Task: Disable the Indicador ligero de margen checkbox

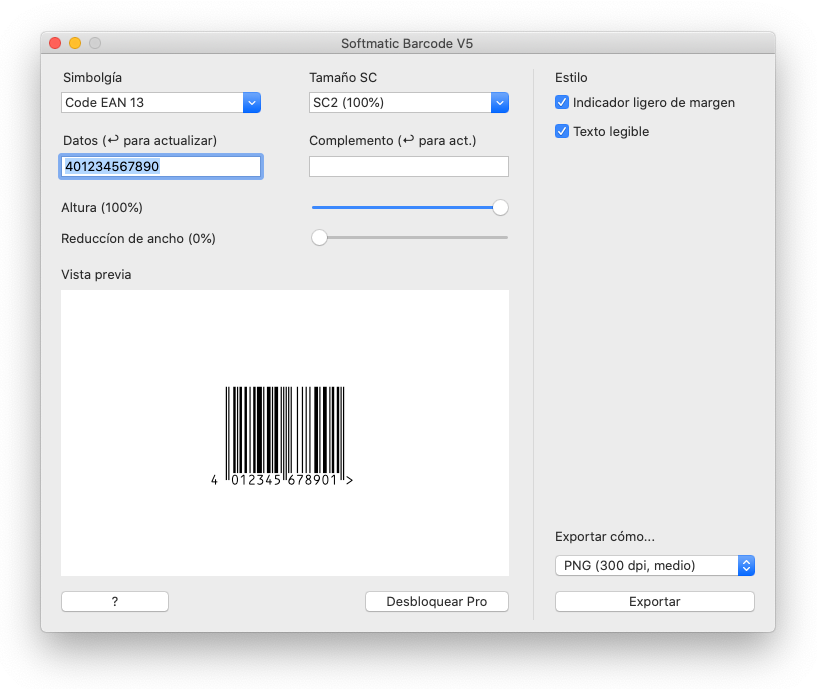Action: (562, 102)
